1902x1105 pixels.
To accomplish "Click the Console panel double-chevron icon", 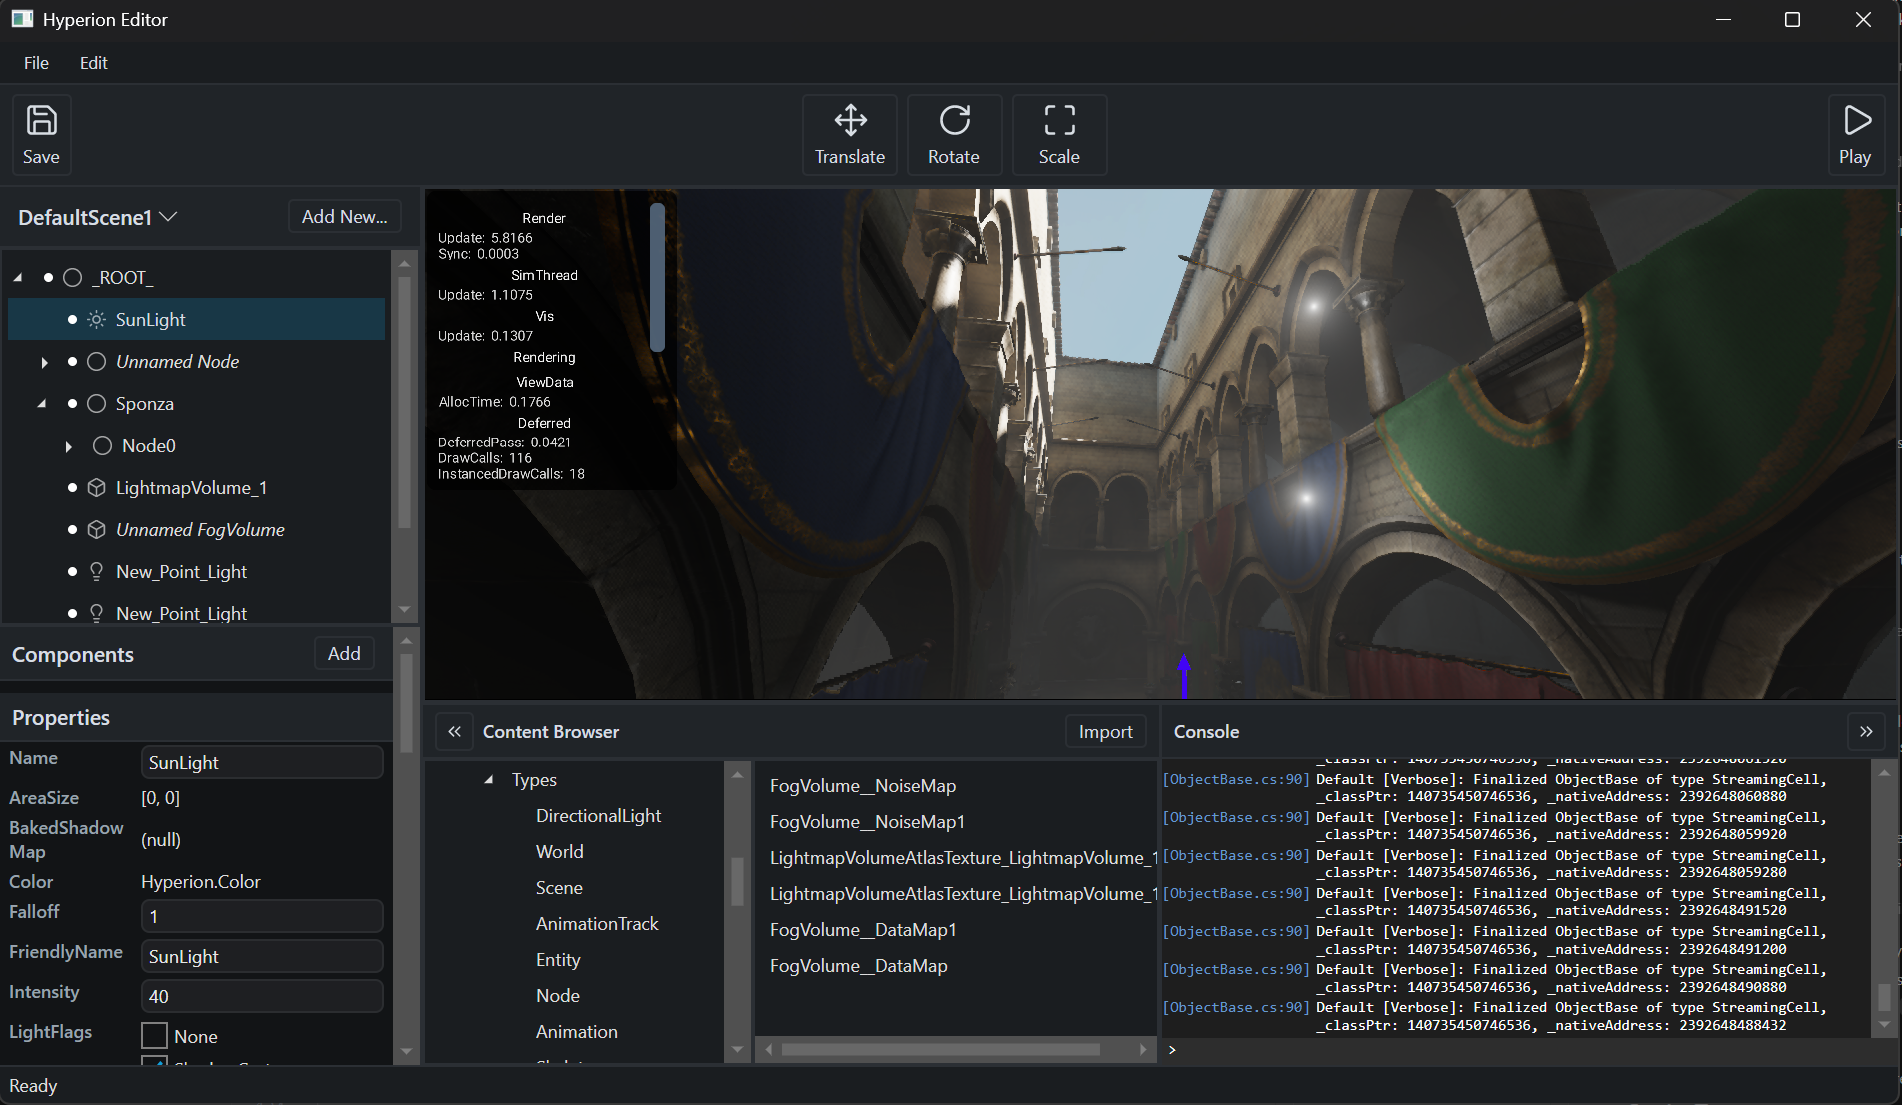I will point(1865,731).
